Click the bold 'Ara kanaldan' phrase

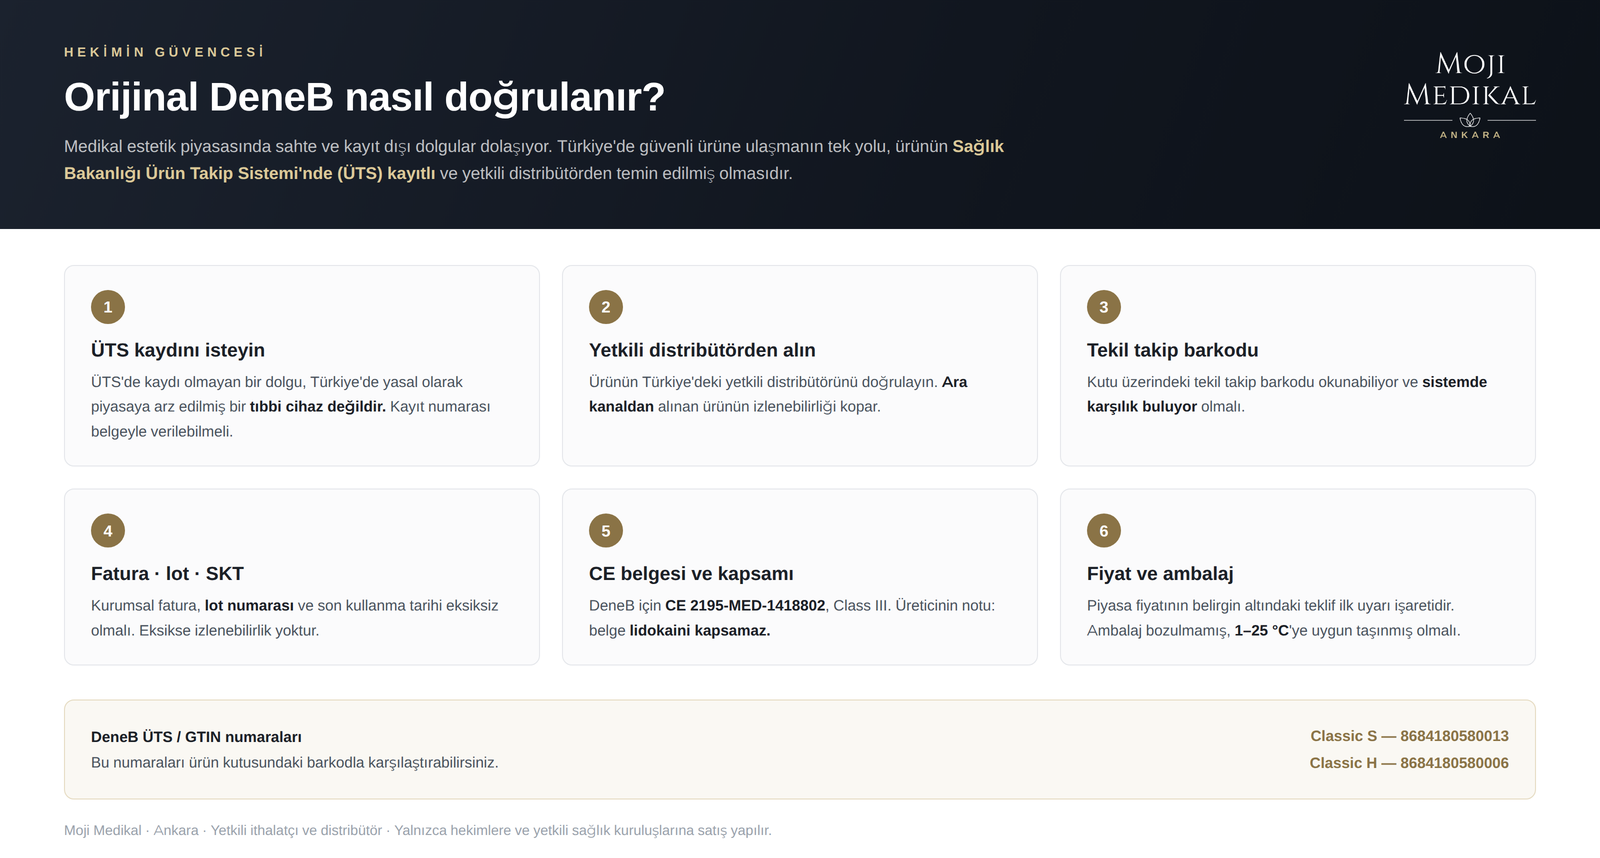click(778, 394)
